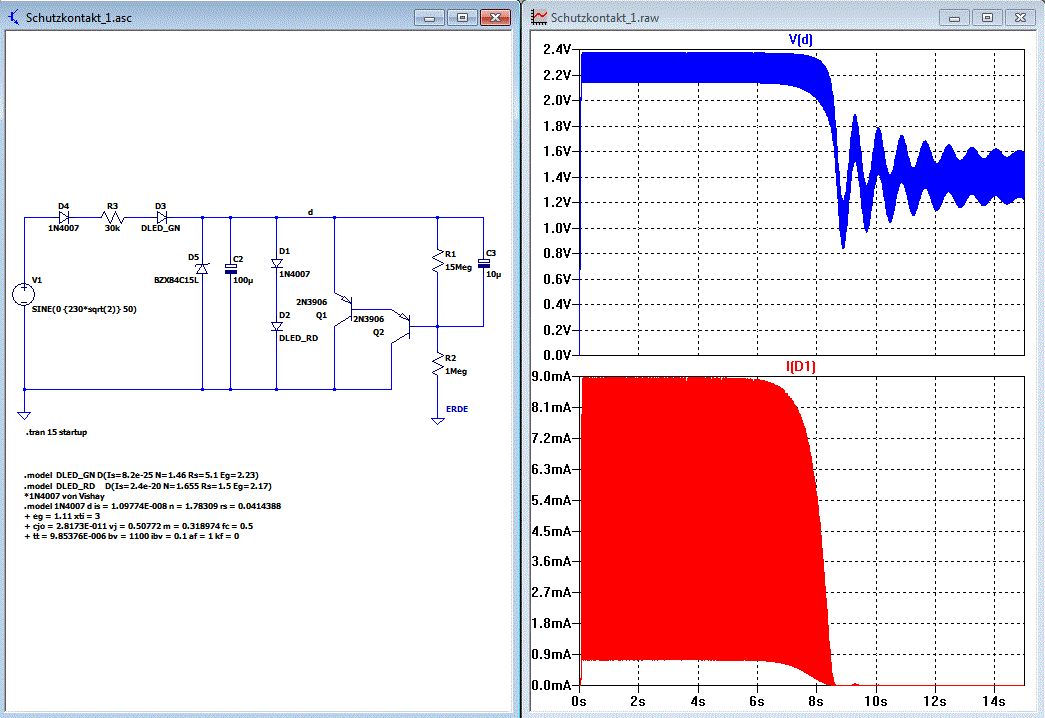Screen dimensions: 1045x718
Task: Click the D4 1N4007 diode symbol
Action: click(63, 217)
